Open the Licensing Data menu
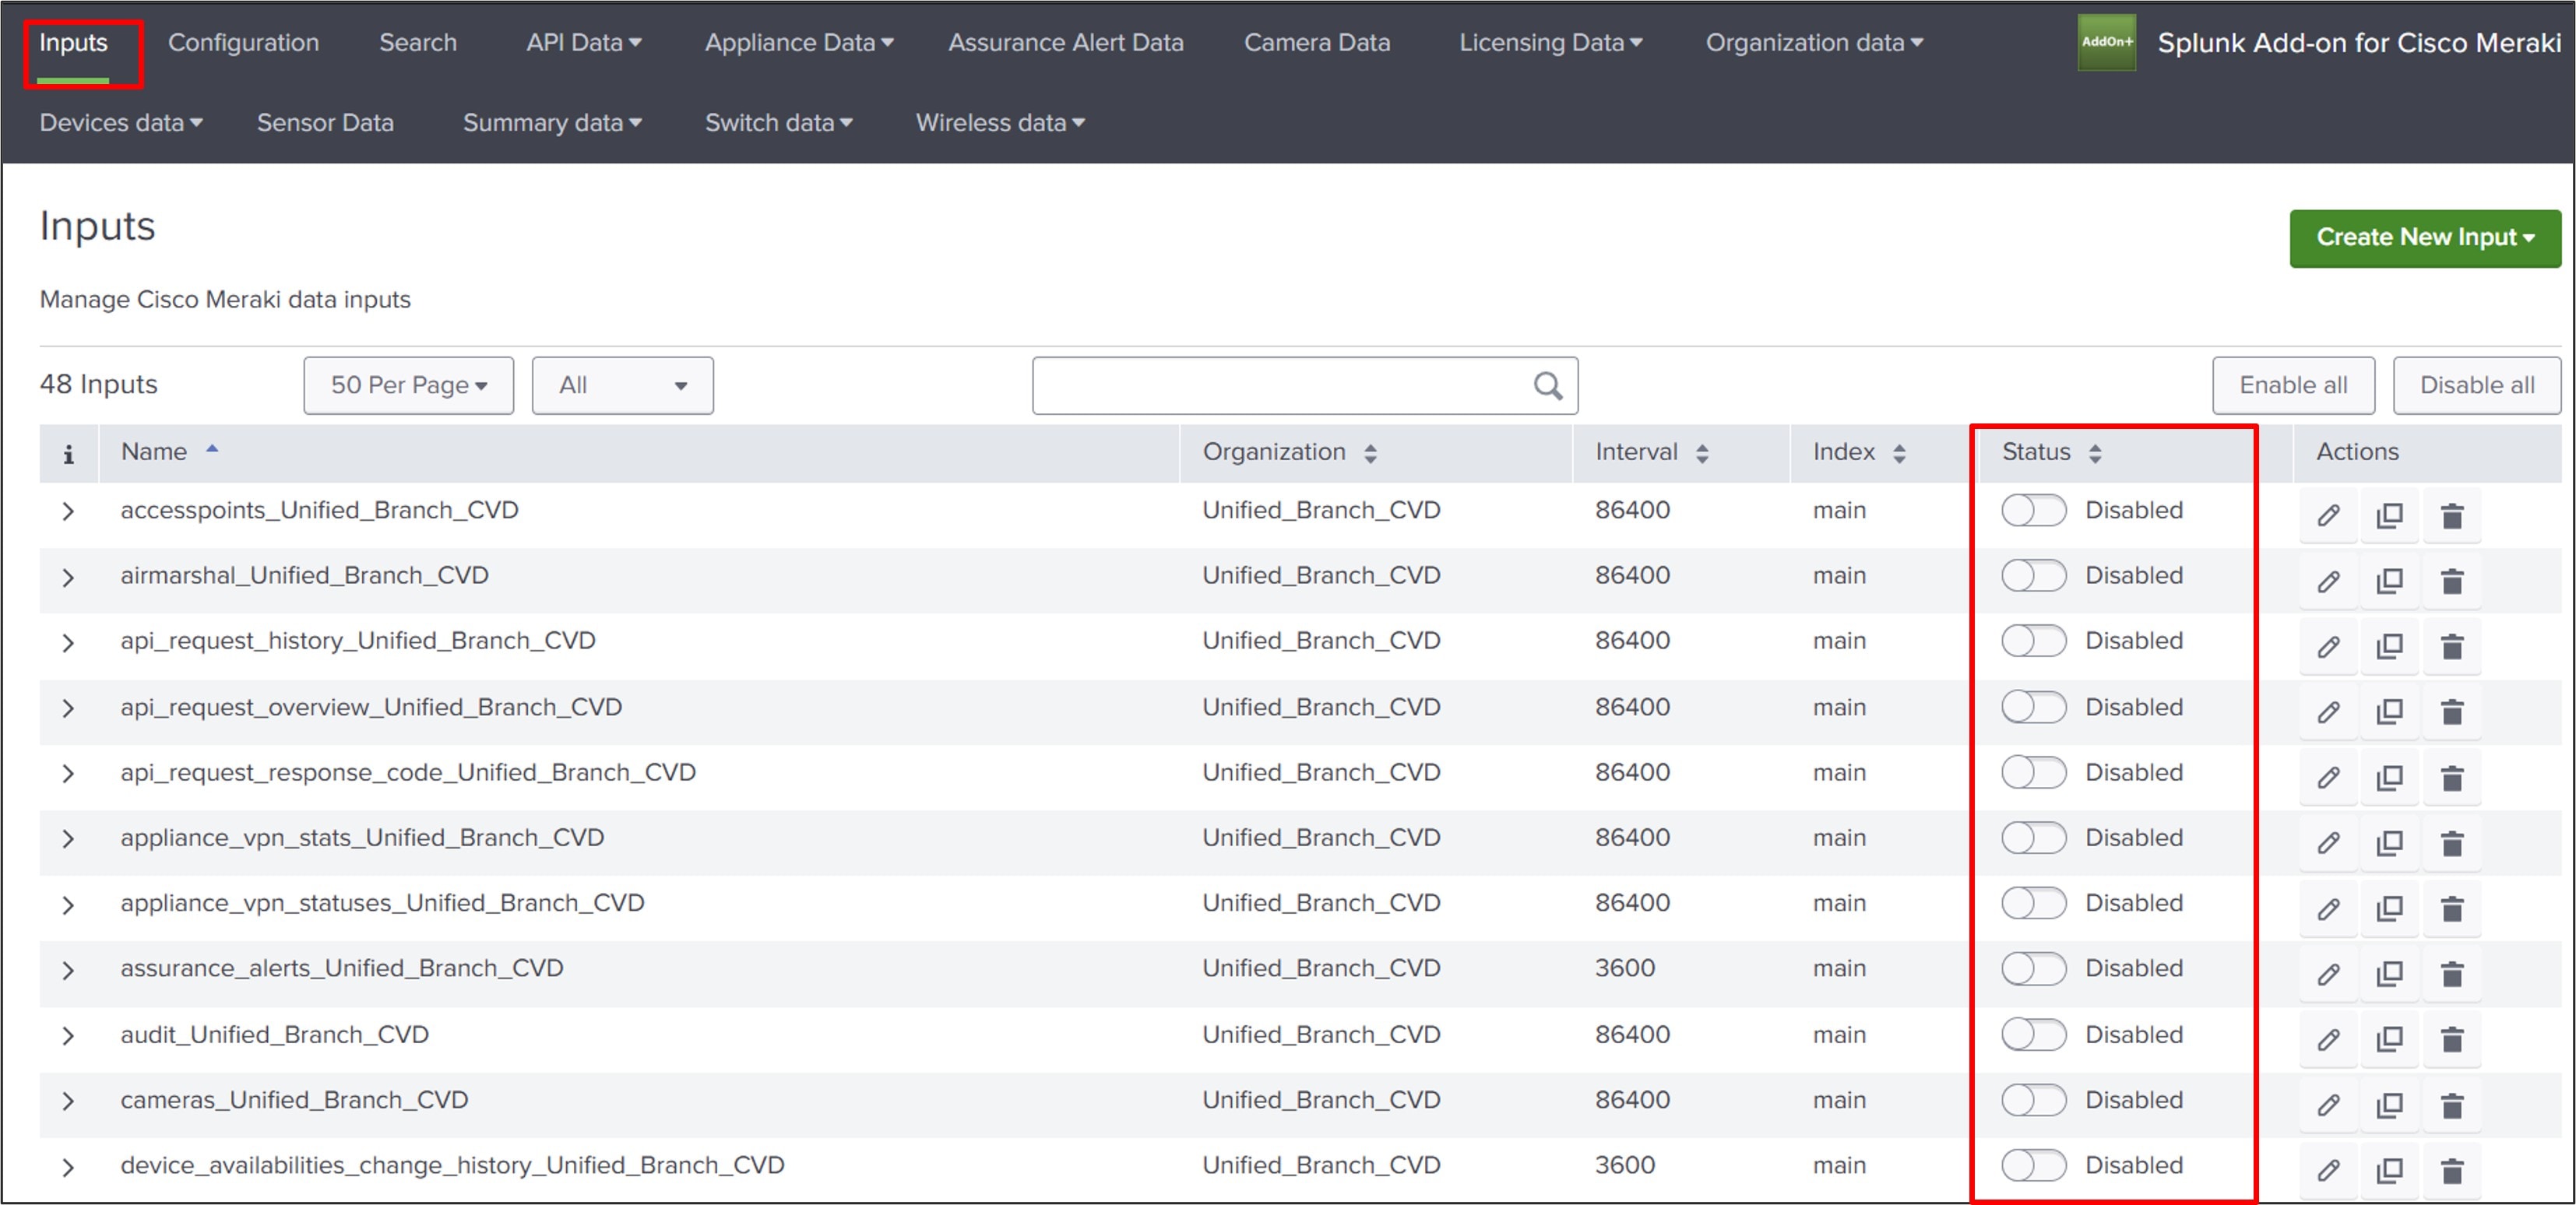The height and width of the screenshot is (1205, 2576). click(1550, 43)
